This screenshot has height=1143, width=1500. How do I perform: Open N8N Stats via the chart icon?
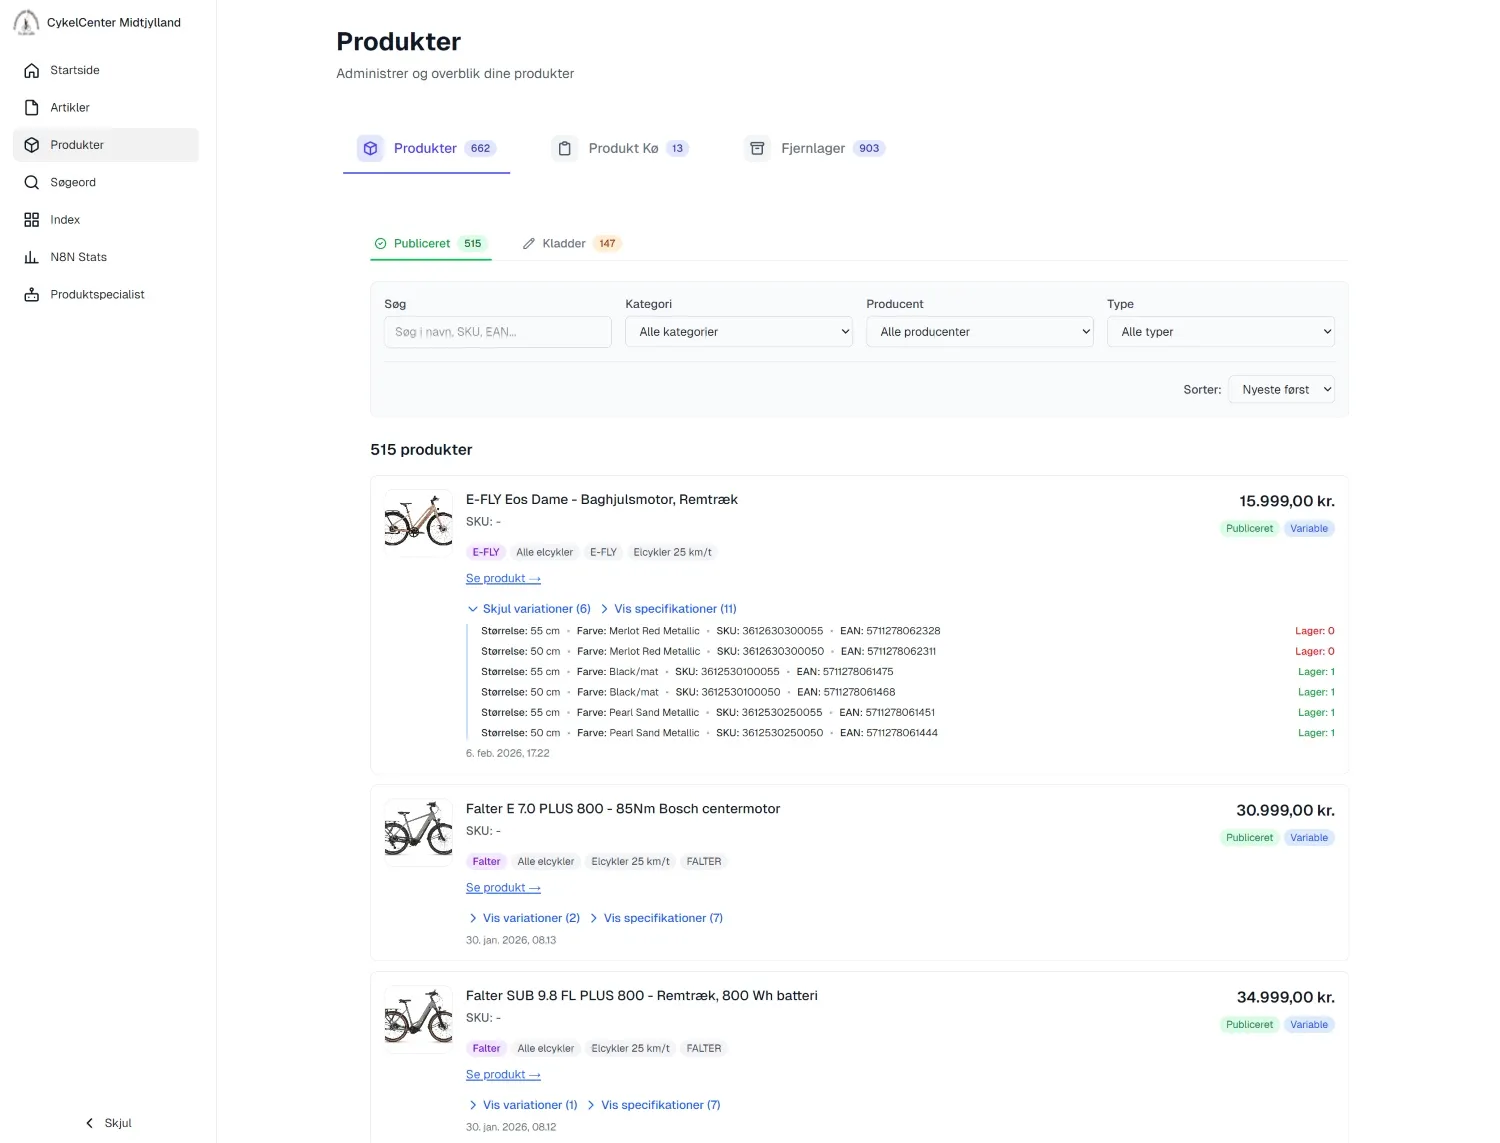pyautogui.click(x=32, y=257)
